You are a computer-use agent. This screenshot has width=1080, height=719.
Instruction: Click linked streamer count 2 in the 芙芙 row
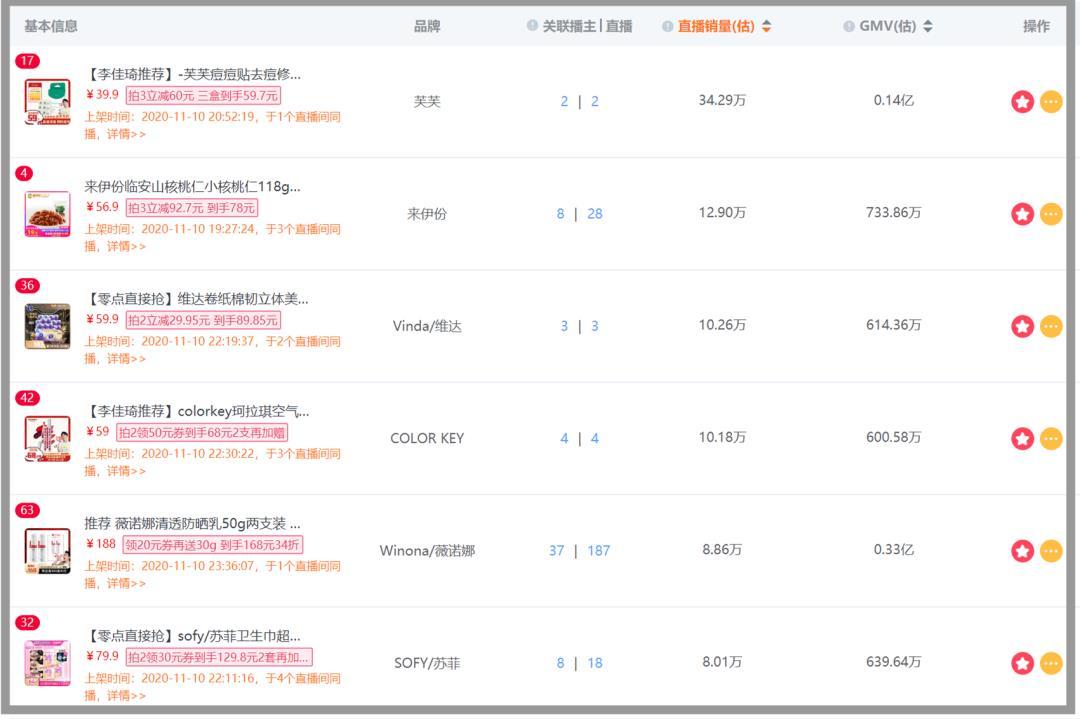(x=564, y=102)
